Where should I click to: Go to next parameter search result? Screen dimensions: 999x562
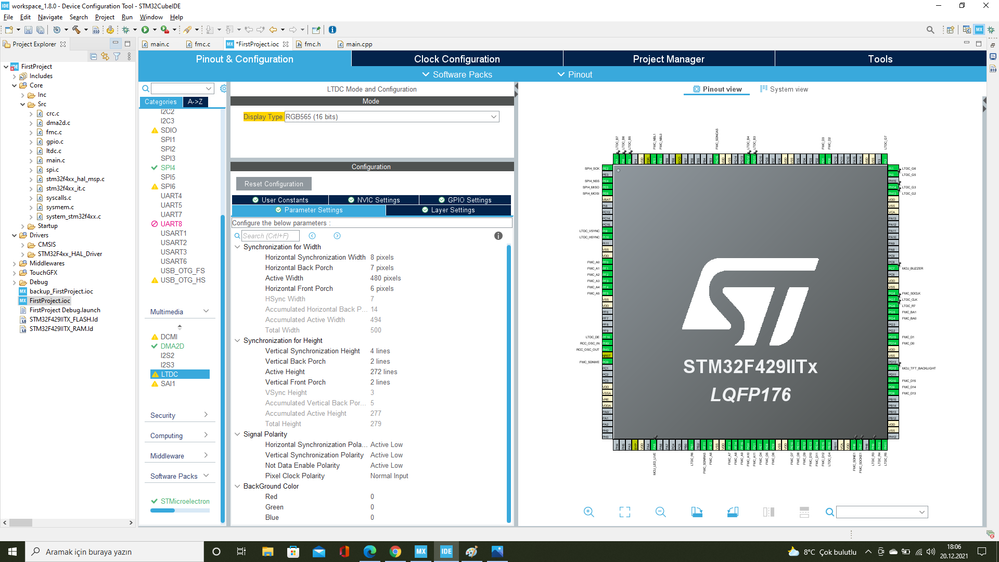point(337,236)
